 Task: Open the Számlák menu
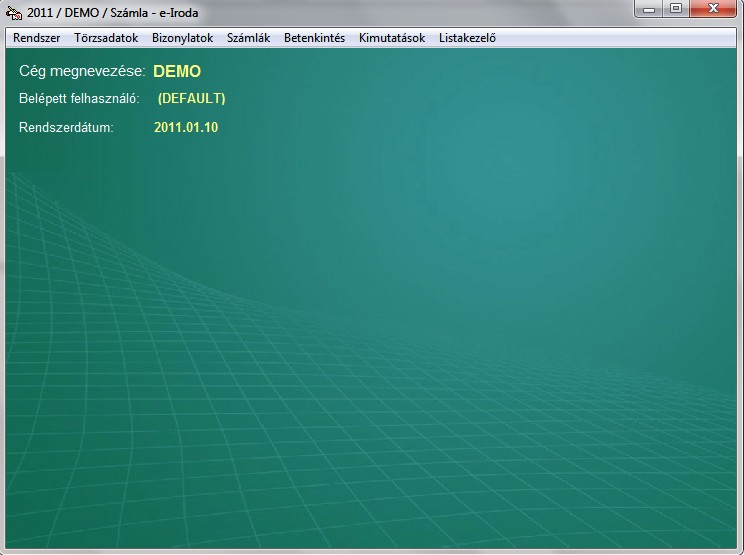tap(248, 38)
